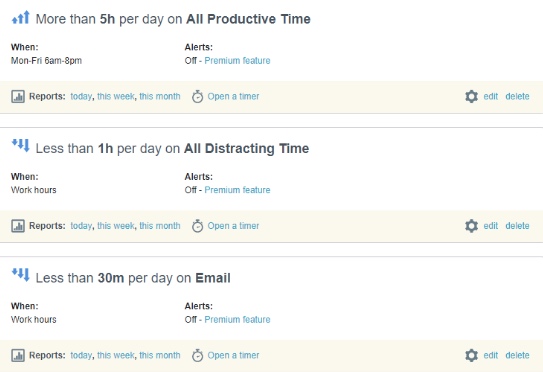Delete the All Distracting Time goal
This screenshot has width=543, height=372.
pos(517,226)
